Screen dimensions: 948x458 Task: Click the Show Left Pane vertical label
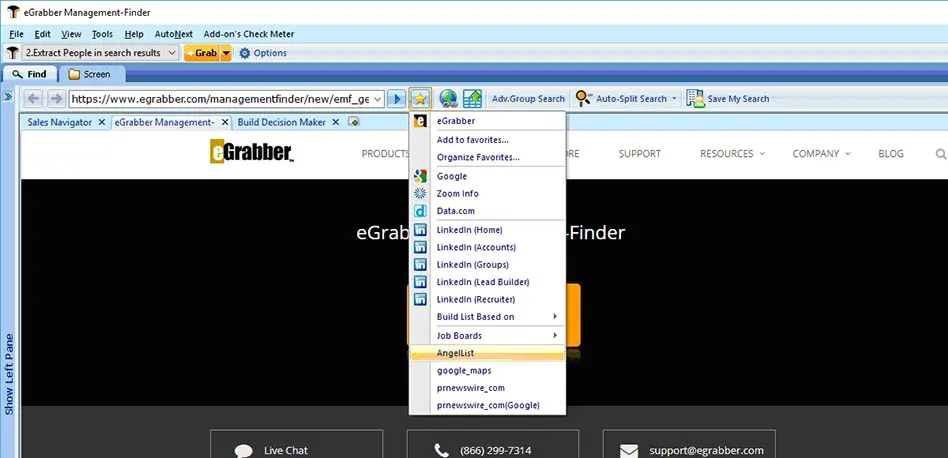[x=8, y=373]
